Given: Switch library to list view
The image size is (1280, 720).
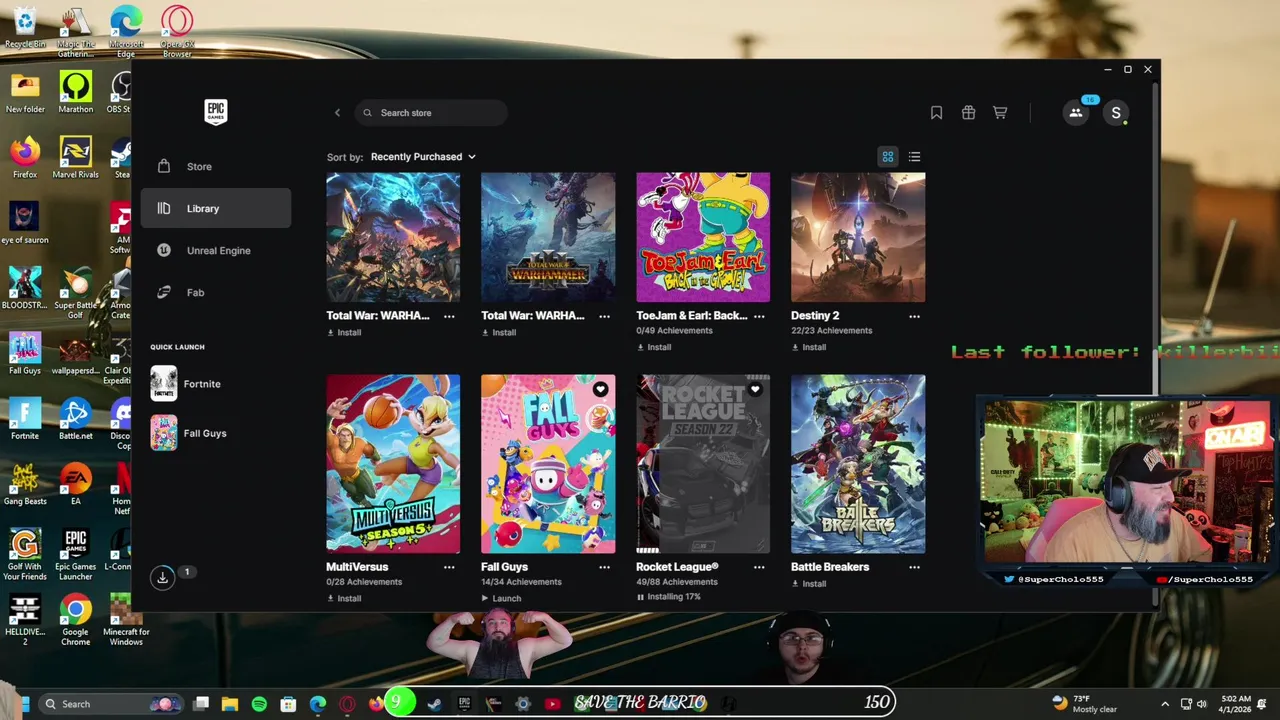Looking at the screenshot, I should point(914,157).
